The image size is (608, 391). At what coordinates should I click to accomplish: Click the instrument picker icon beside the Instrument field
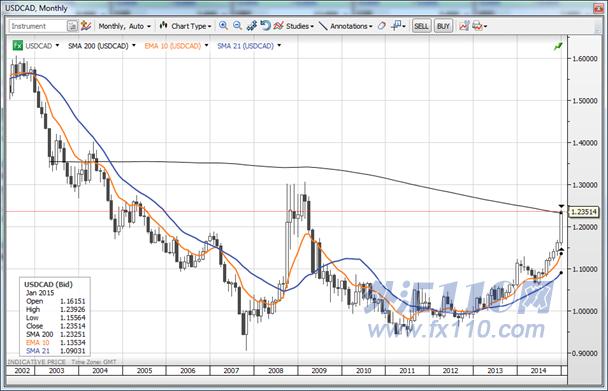pyautogui.click(x=72, y=26)
